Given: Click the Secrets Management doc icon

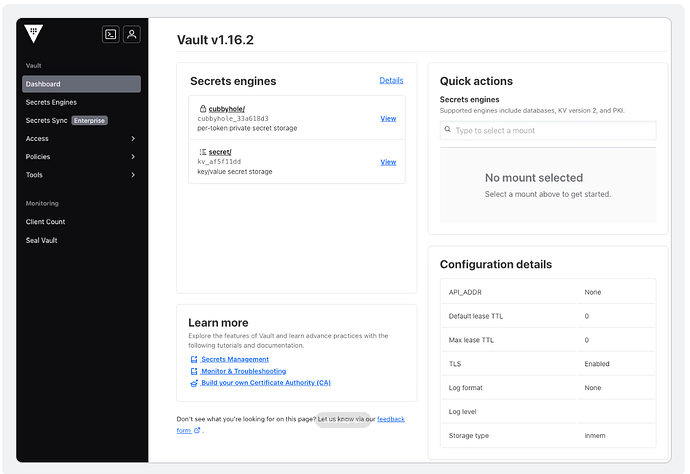Looking at the screenshot, I should 194,359.
